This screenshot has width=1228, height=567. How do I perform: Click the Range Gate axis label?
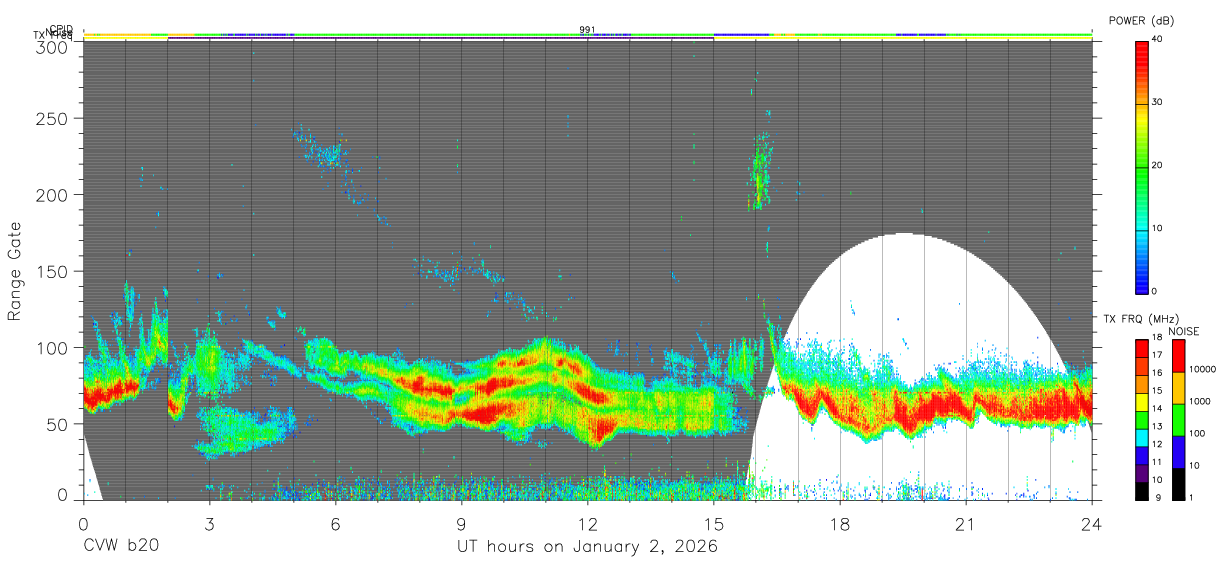(x=15, y=272)
